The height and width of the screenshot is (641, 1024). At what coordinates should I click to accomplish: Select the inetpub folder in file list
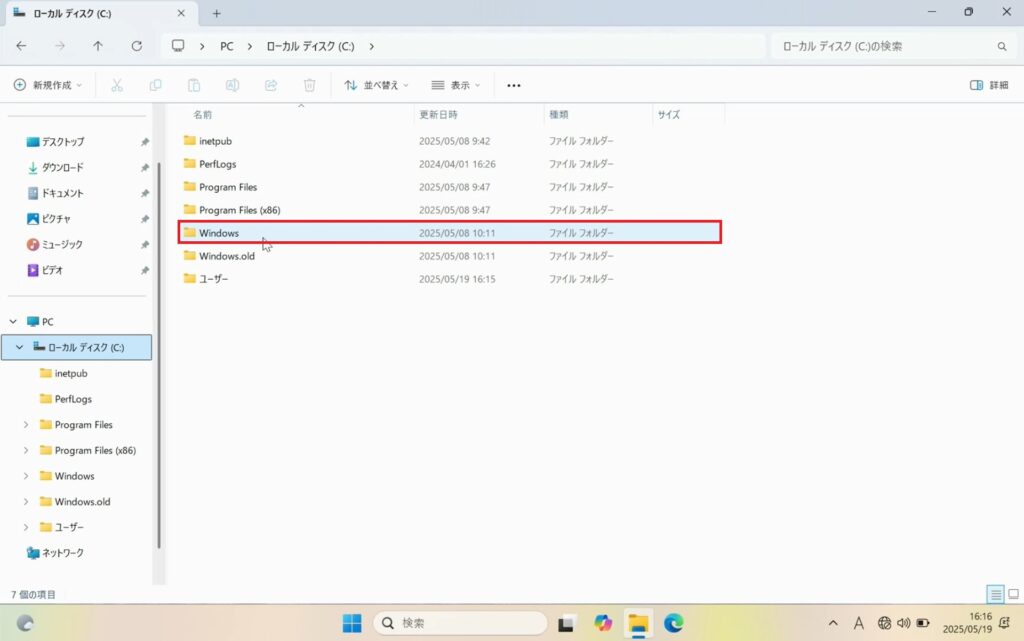tap(450, 141)
